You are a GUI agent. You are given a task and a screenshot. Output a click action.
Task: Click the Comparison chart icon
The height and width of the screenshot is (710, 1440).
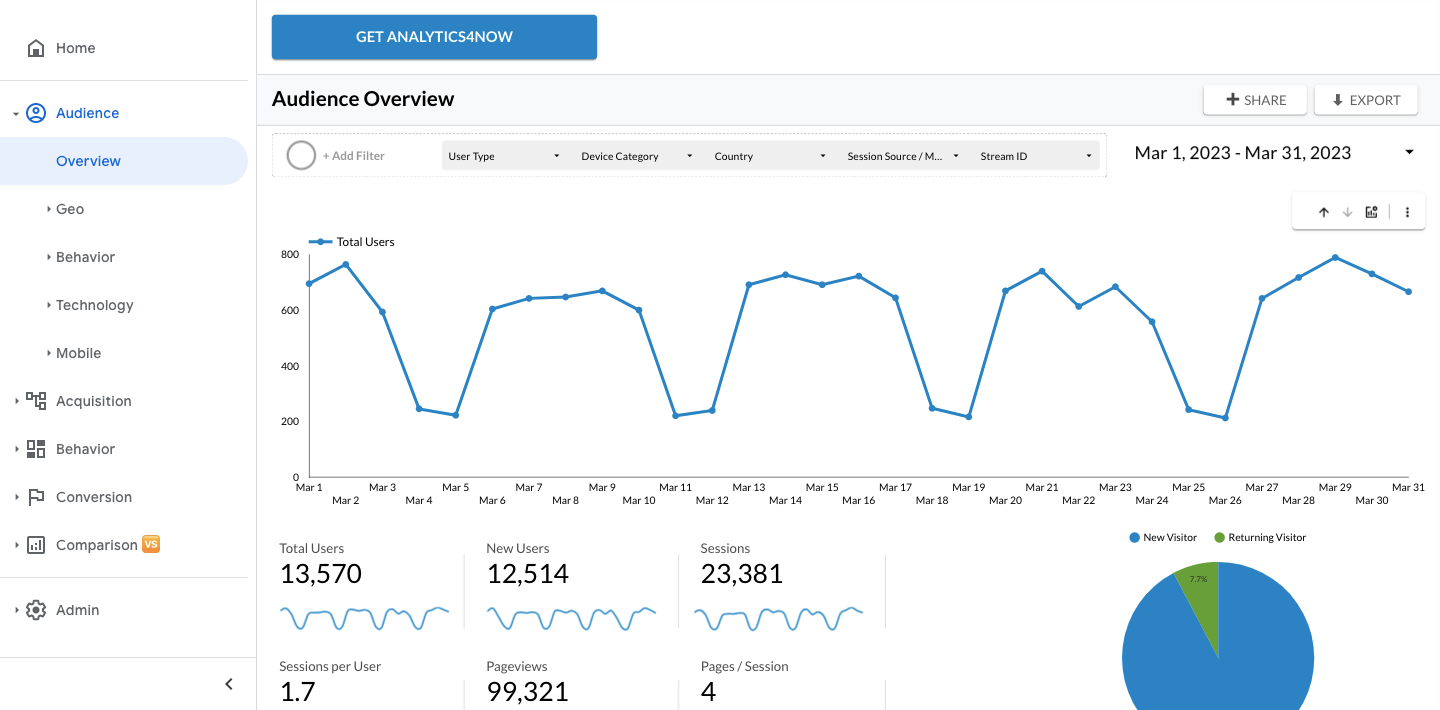pyautogui.click(x=36, y=544)
